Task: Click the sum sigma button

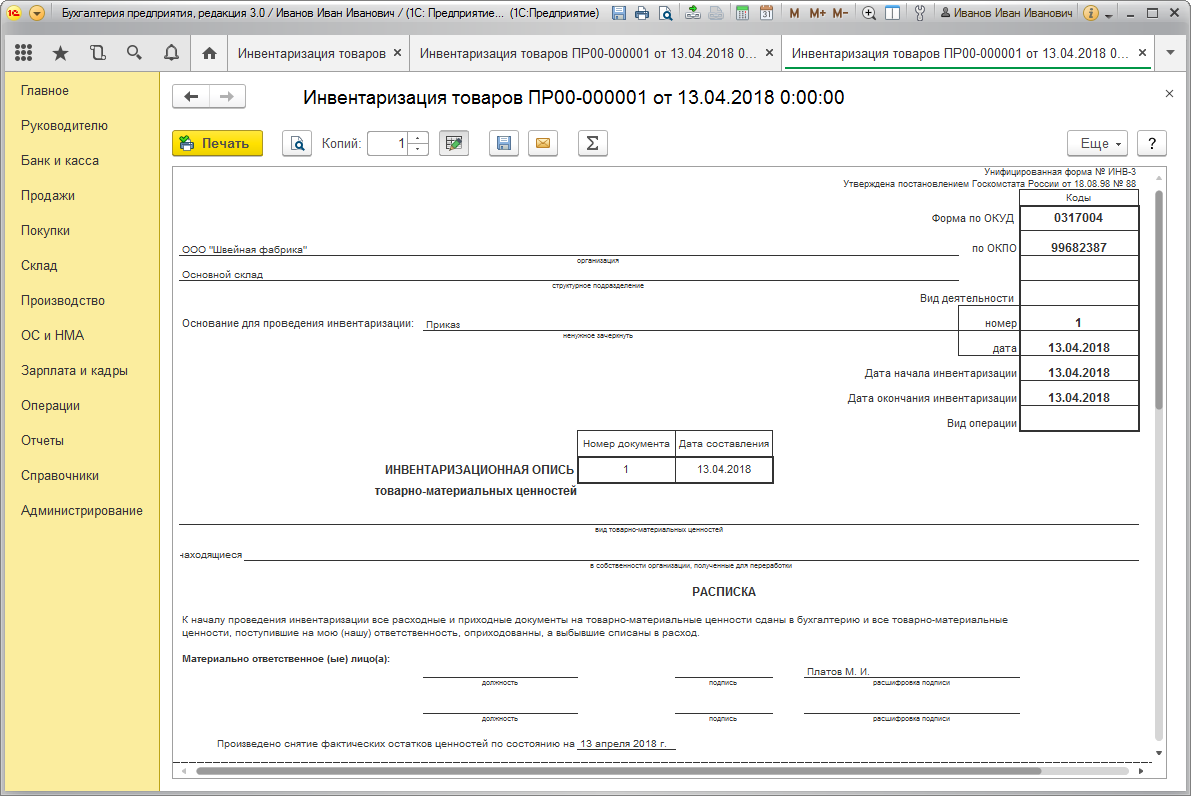Action: (592, 144)
